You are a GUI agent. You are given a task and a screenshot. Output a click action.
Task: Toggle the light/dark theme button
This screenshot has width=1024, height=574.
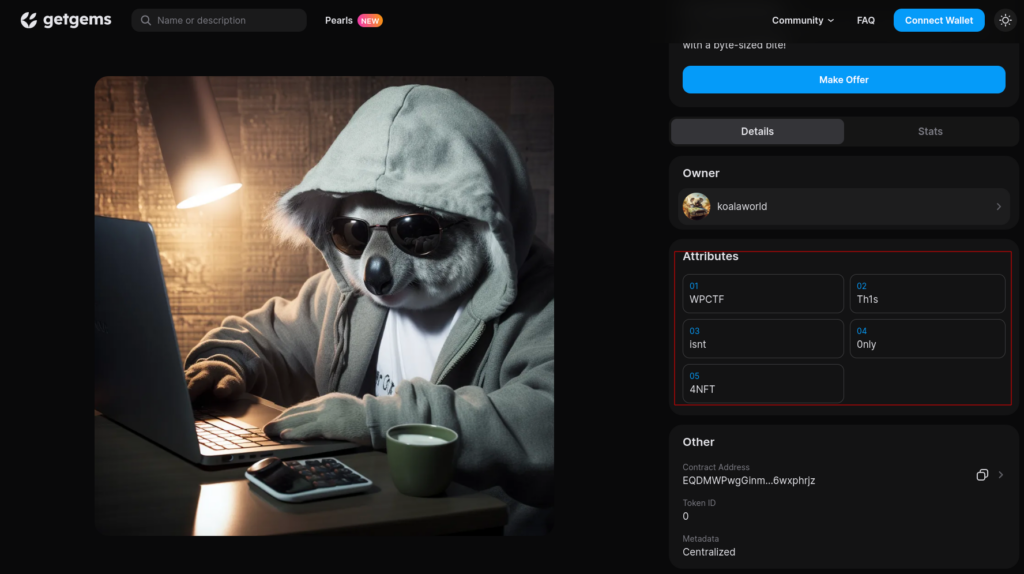click(x=1005, y=20)
